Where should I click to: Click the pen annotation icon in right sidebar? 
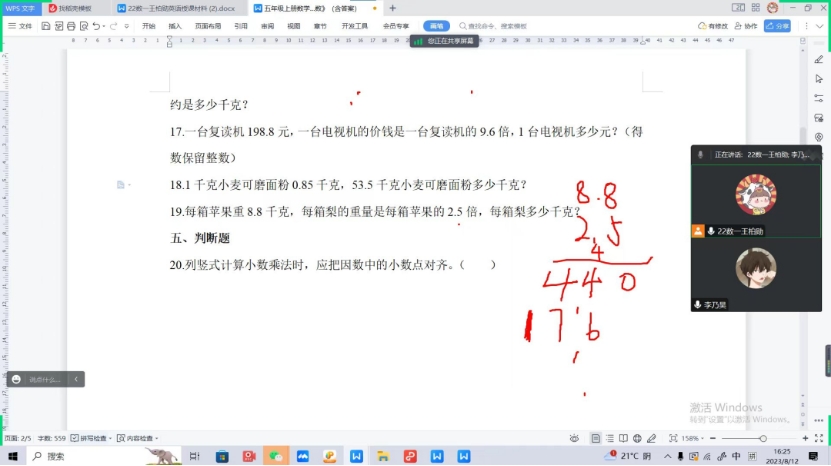point(818,60)
